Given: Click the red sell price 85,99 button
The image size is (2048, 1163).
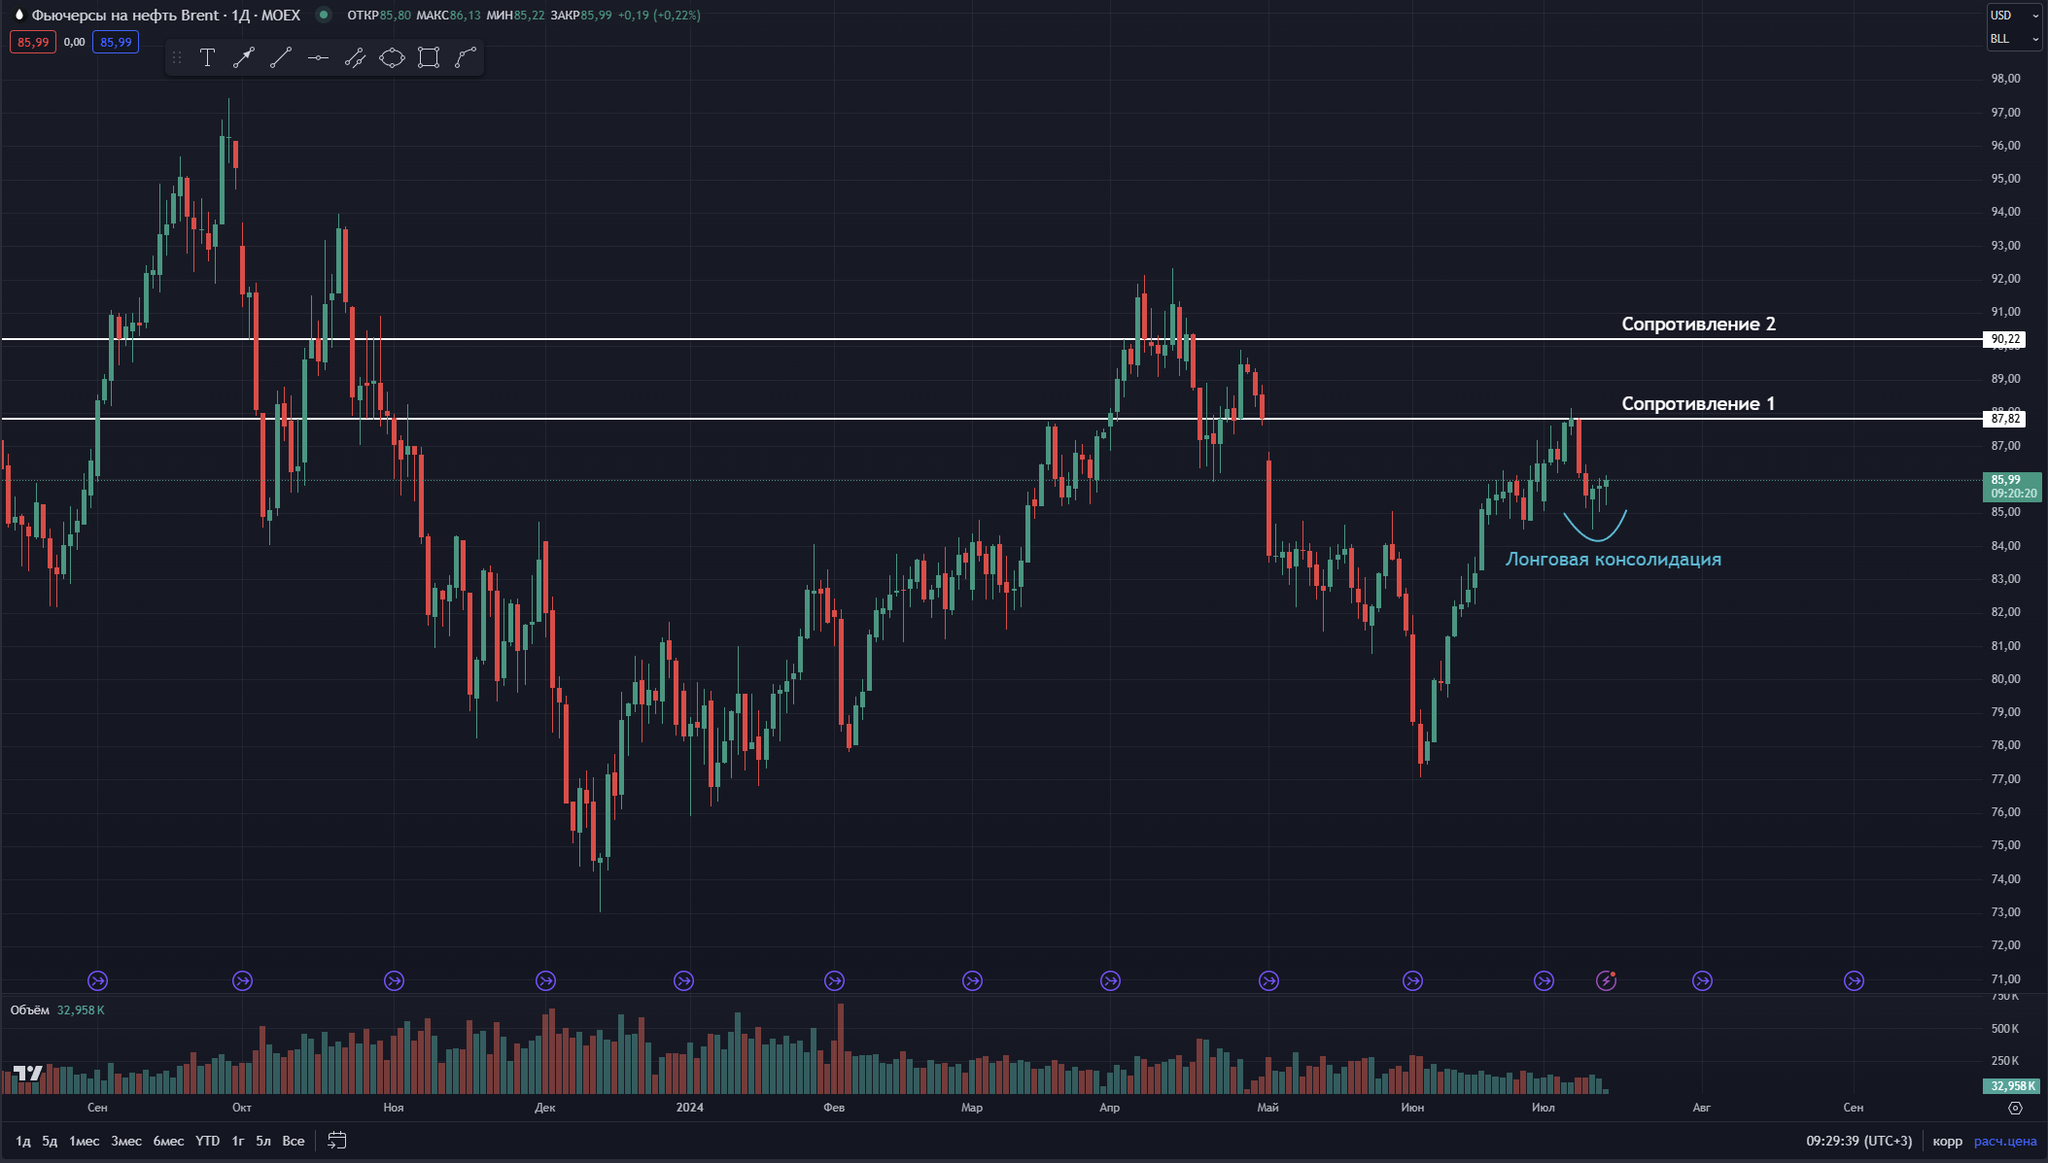Looking at the screenshot, I should point(33,42).
